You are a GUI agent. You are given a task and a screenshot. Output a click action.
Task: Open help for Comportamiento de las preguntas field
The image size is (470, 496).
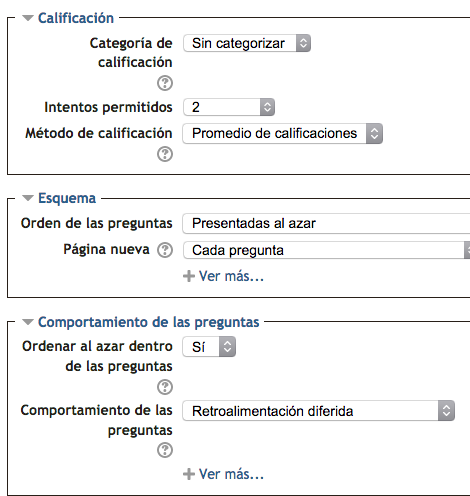165,450
